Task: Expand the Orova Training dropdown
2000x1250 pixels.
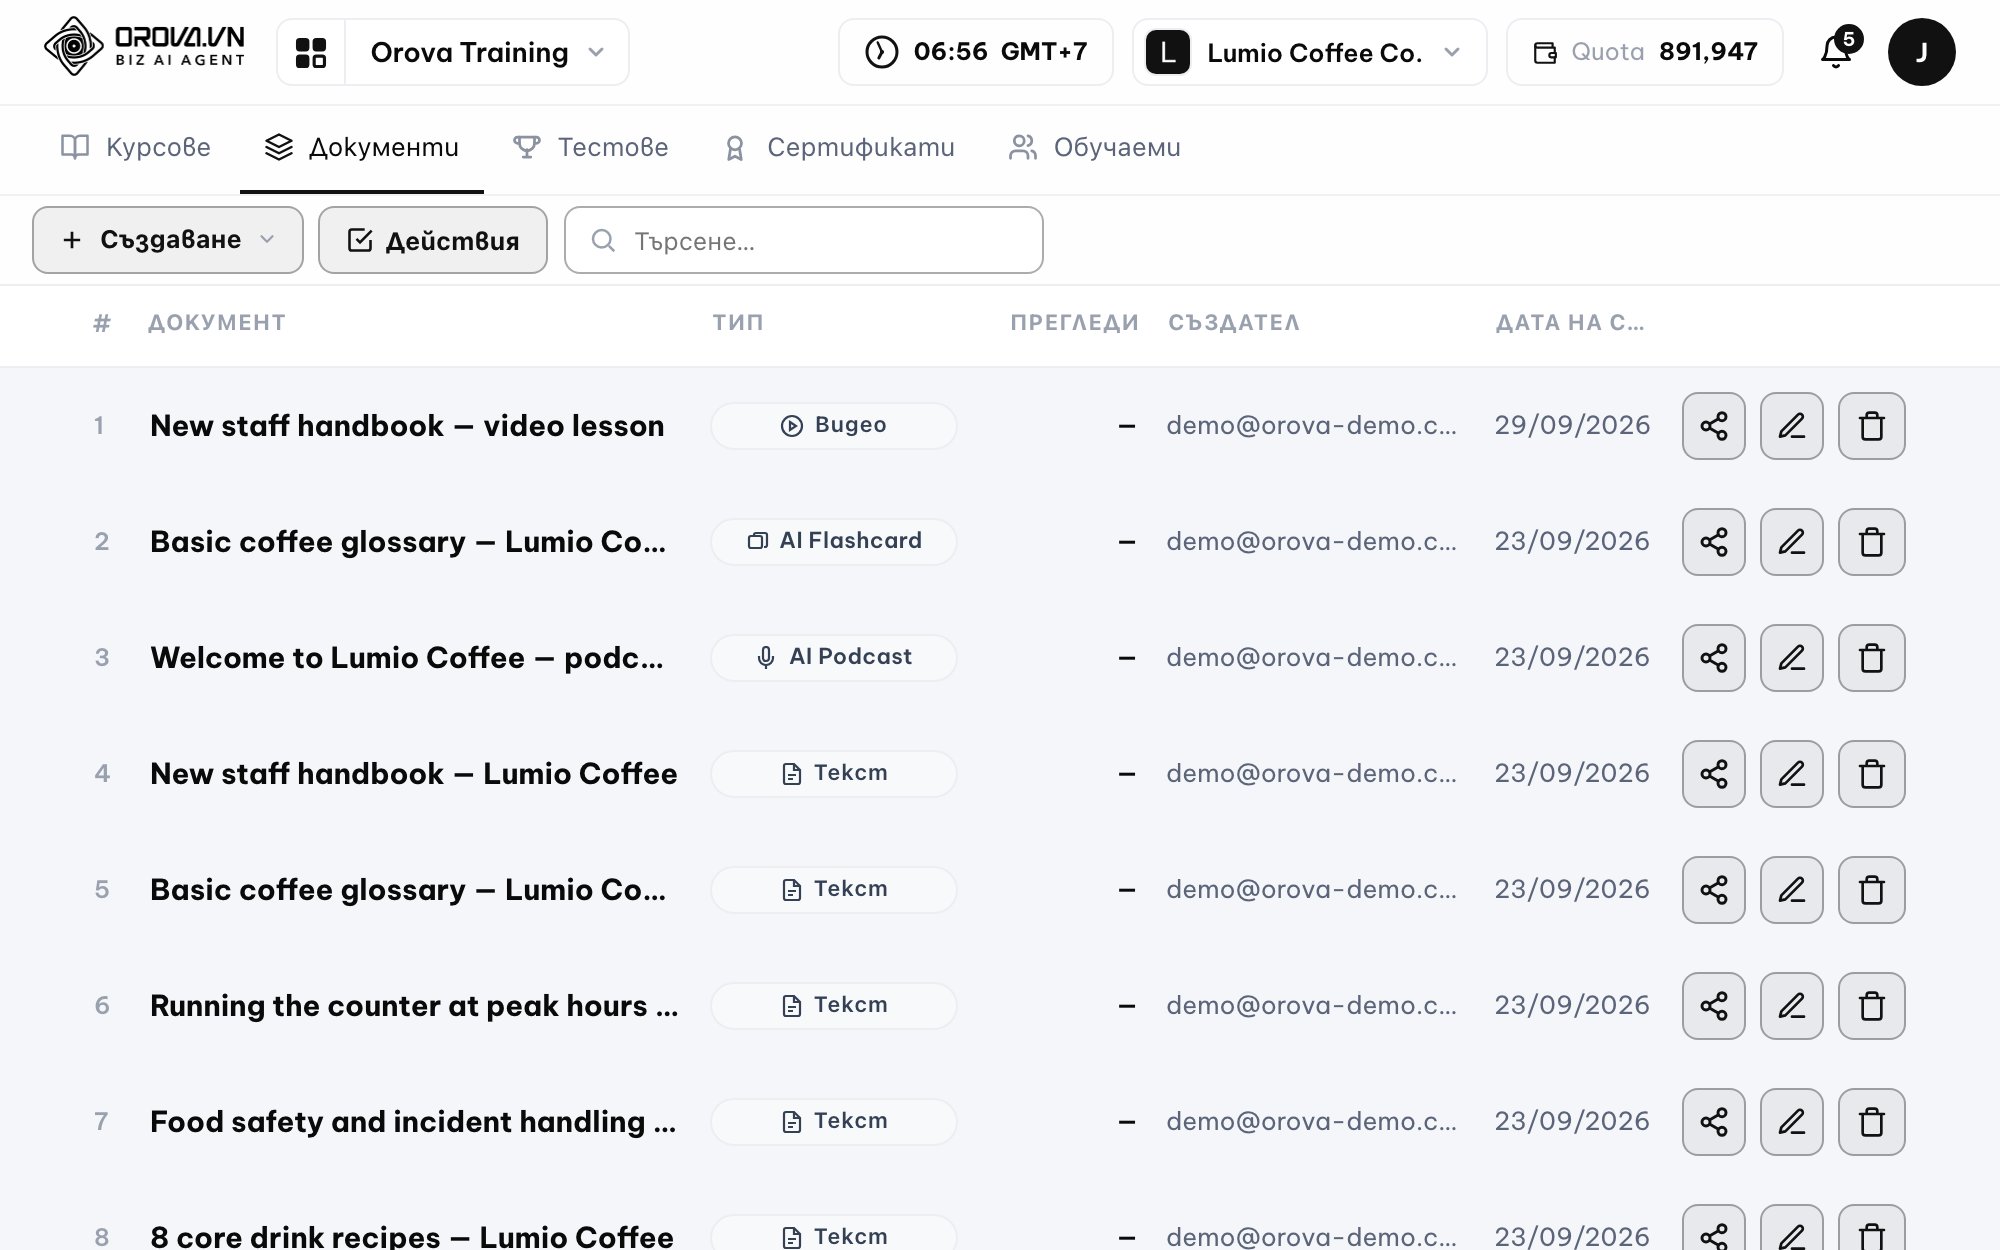Action: click(487, 52)
